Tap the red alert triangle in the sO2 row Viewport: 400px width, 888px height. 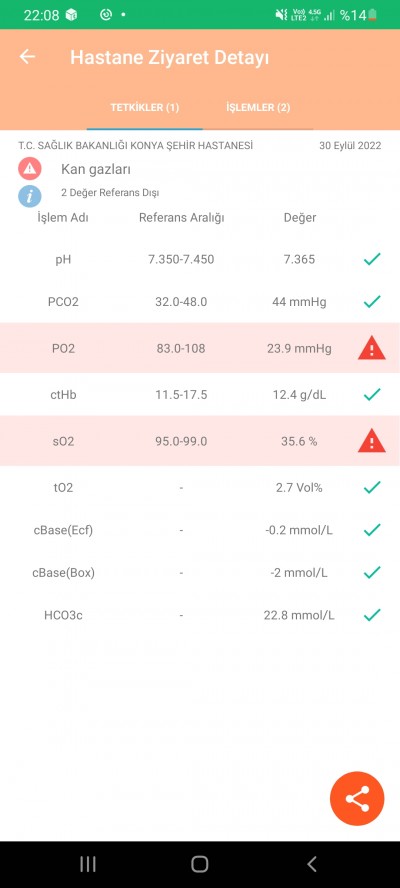click(x=372, y=441)
